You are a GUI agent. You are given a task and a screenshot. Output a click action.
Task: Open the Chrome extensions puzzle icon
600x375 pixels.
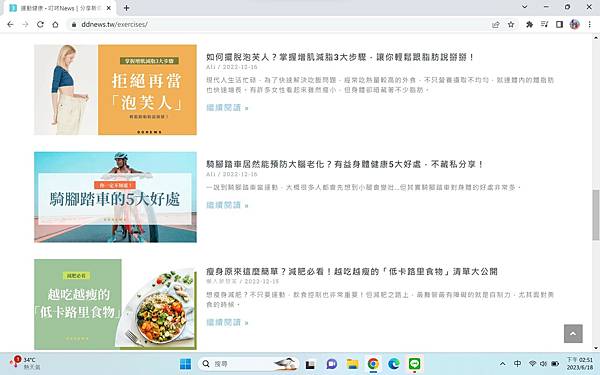click(530, 24)
